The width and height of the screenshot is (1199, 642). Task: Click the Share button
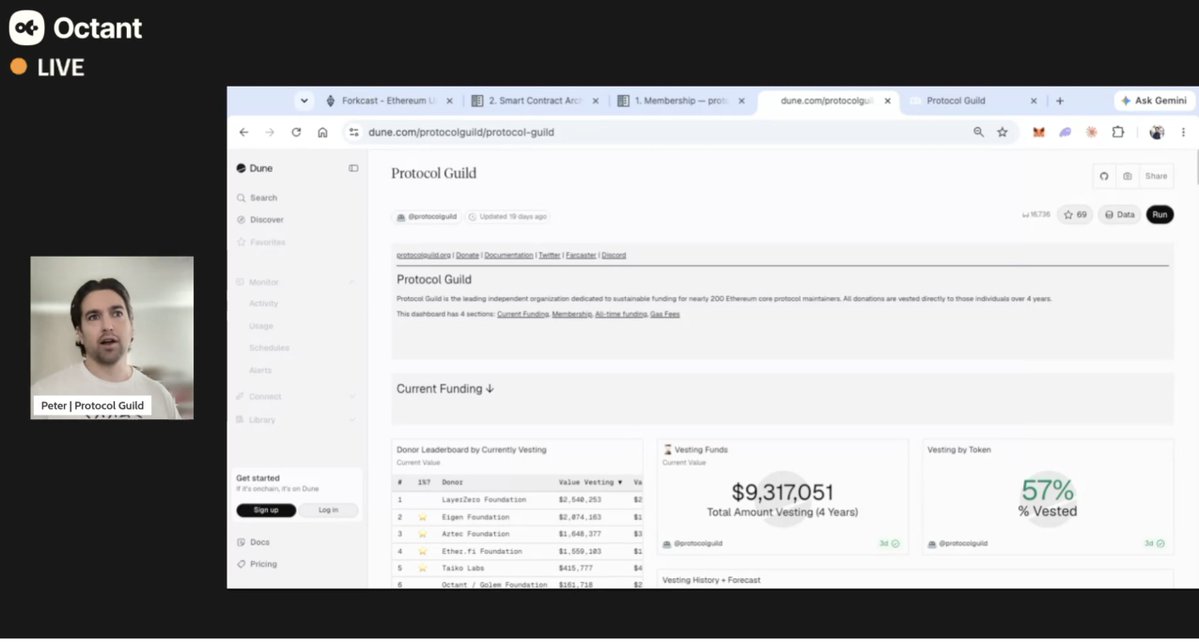pyautogui.click(x=1156, y=177)
